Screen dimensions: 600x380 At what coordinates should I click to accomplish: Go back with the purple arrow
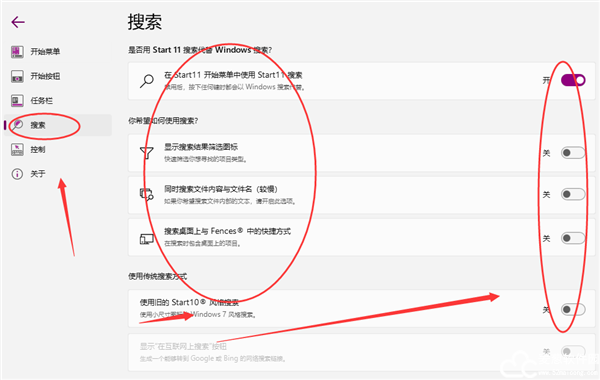(x=18, y=22)
